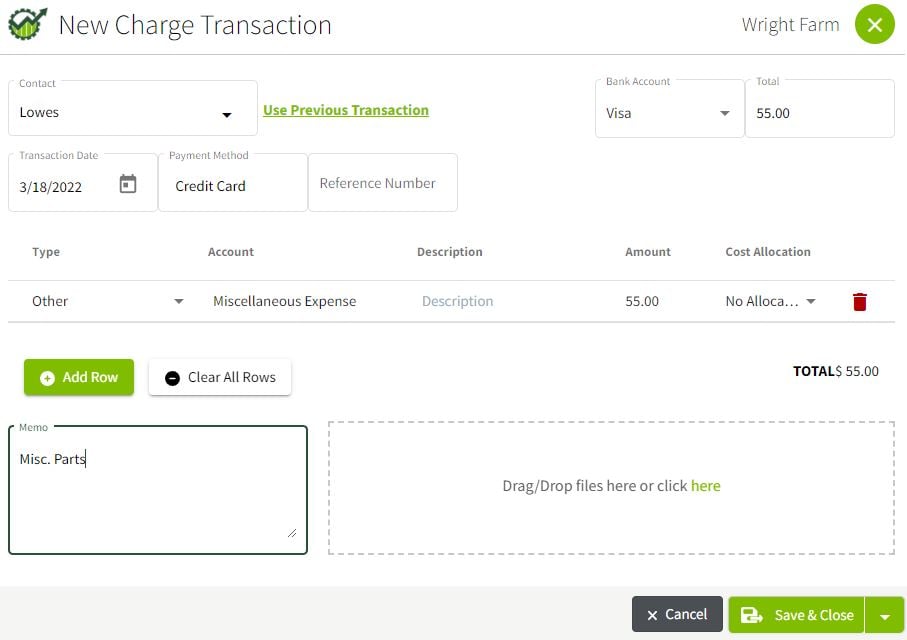This screenshot has width=907, height=640.
Task: Click the minus icon on Clear All Rows
Action: click(x=172, y=377)
